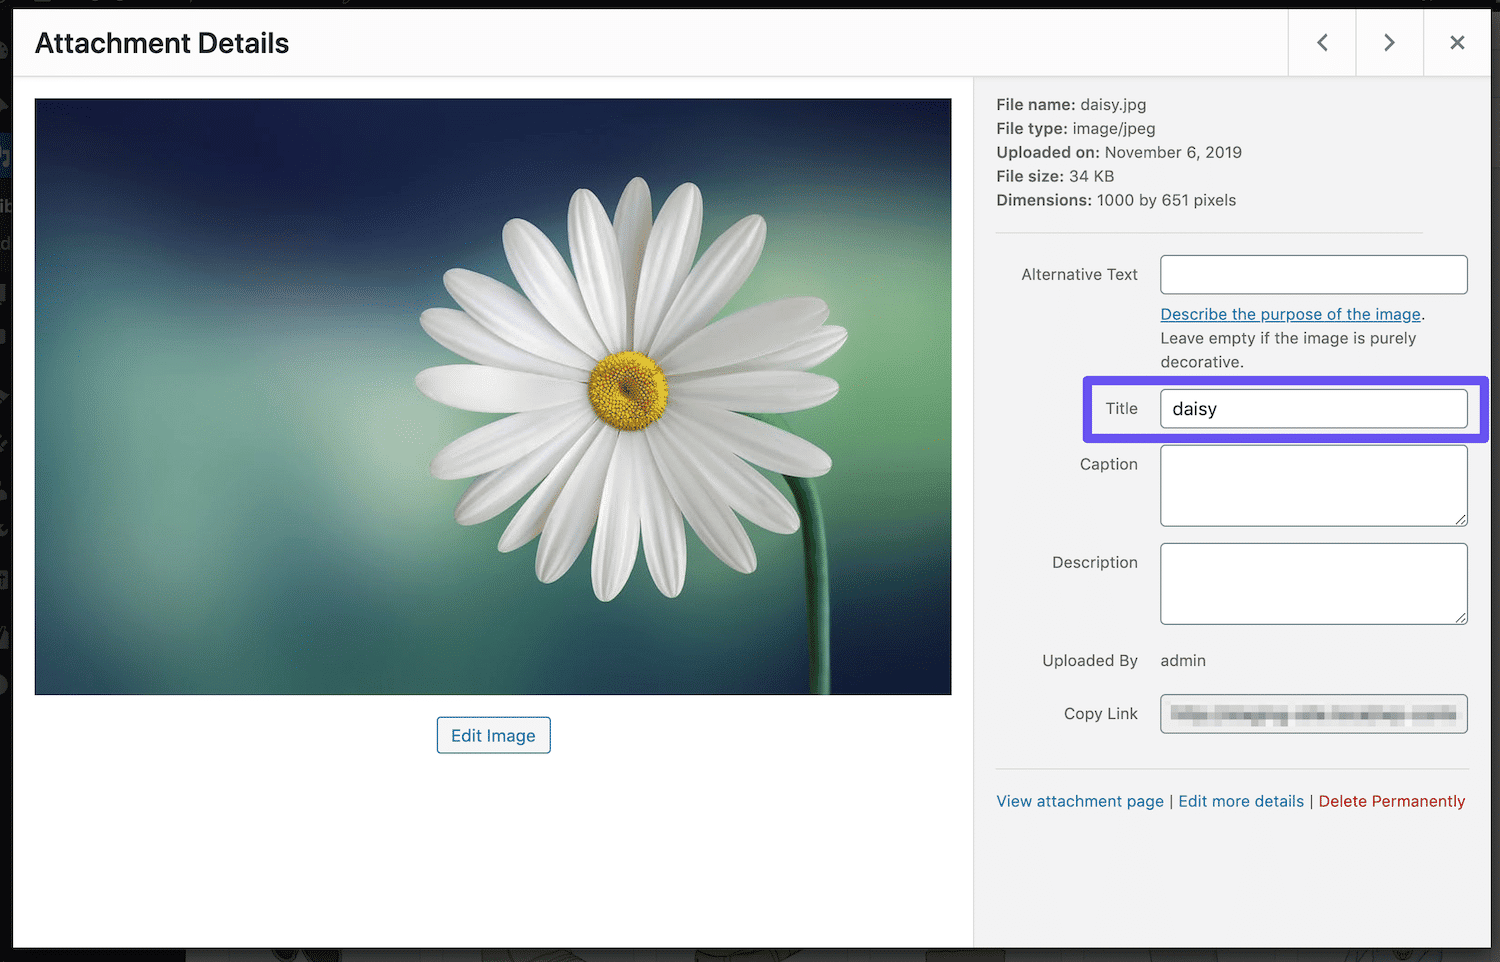The width and height of the screenshot is (1500, 962).
Task: Click the red Delete Permanently link
Action: (x=1391, y=801)
